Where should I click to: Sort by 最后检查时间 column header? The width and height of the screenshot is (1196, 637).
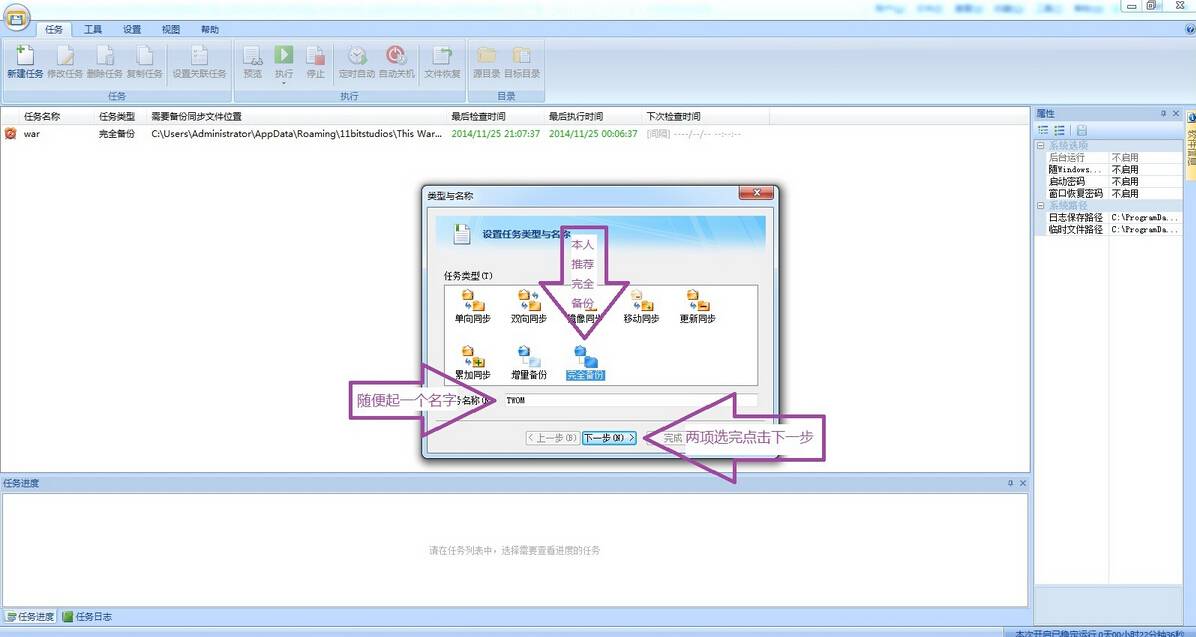point(478,117)
